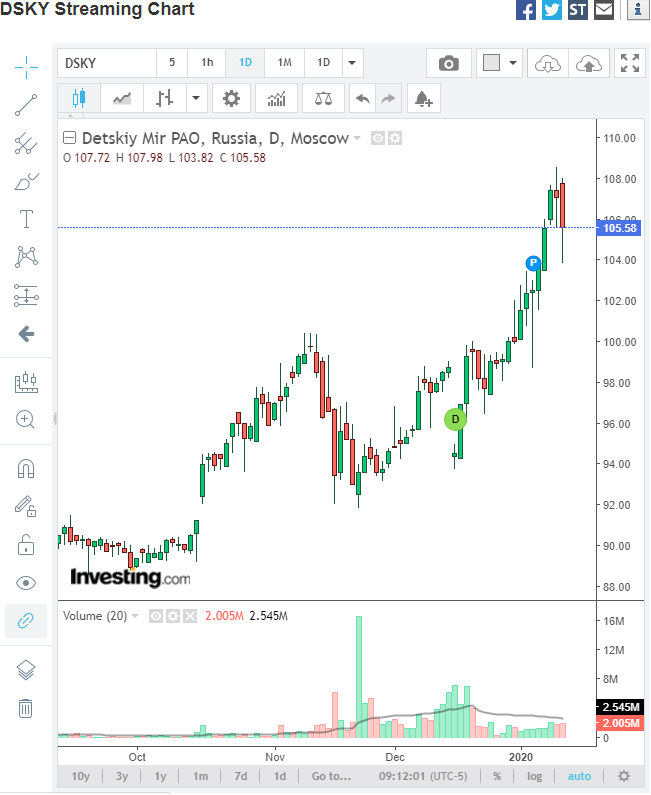Click the back arrow in left sidebar
The image size is (651, 795).
[x=26, y=334]
